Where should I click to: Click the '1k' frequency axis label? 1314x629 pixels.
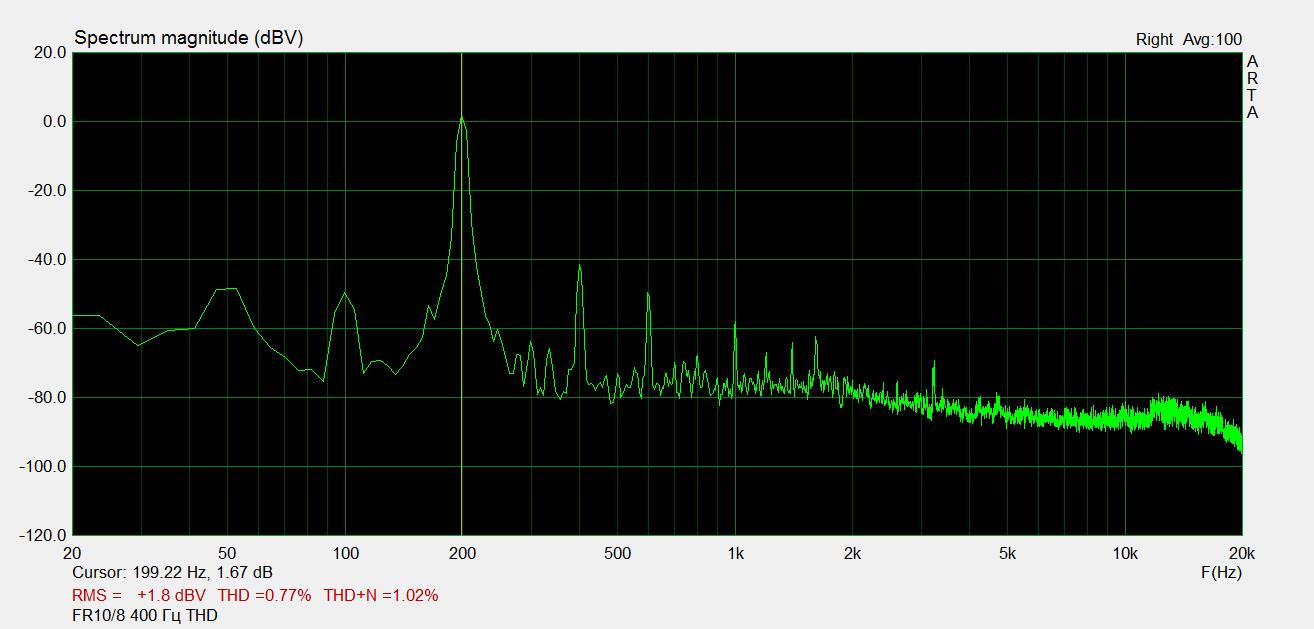click(735, 554)
